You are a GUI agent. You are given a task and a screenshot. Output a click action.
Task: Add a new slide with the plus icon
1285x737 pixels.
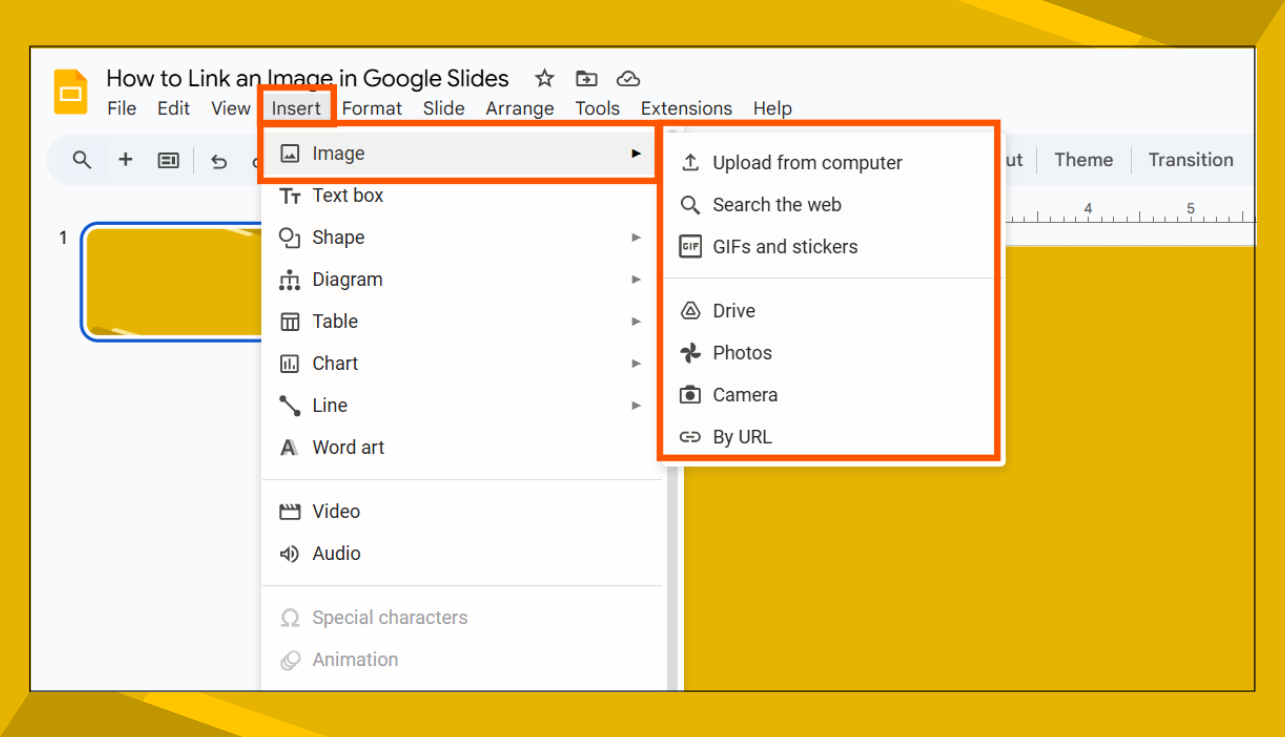tap(124, 159)
